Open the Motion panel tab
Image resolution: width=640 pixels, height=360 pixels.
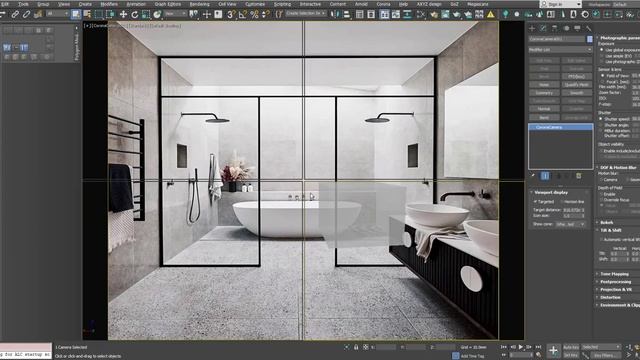pos(566,28)
